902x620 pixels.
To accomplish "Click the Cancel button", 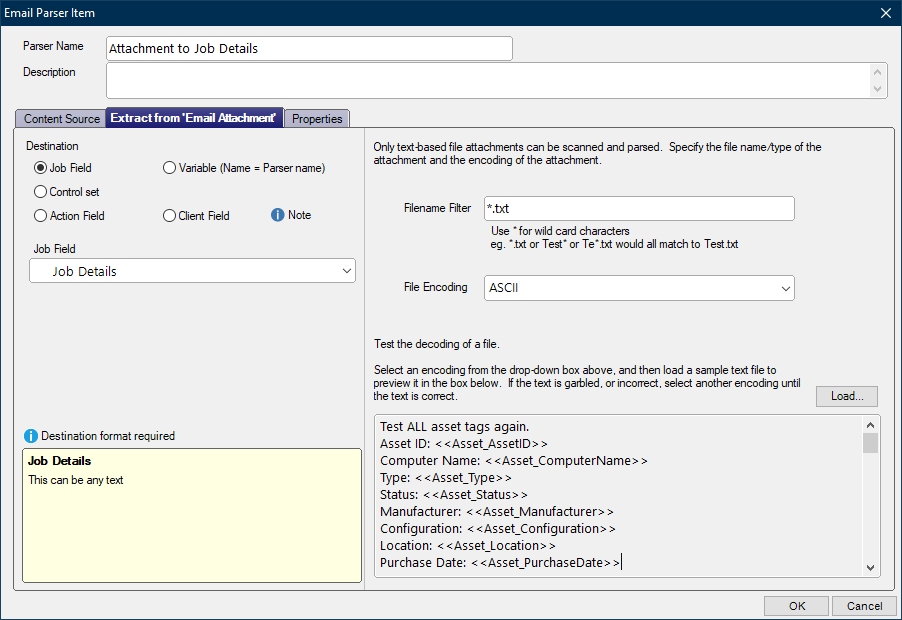I will (864, 606).
